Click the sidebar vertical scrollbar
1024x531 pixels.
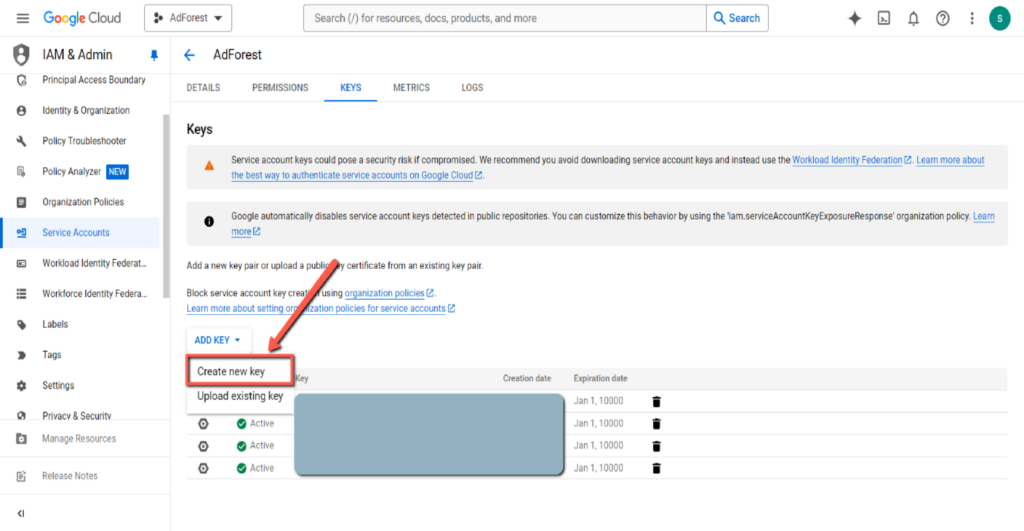click(166, 206)
